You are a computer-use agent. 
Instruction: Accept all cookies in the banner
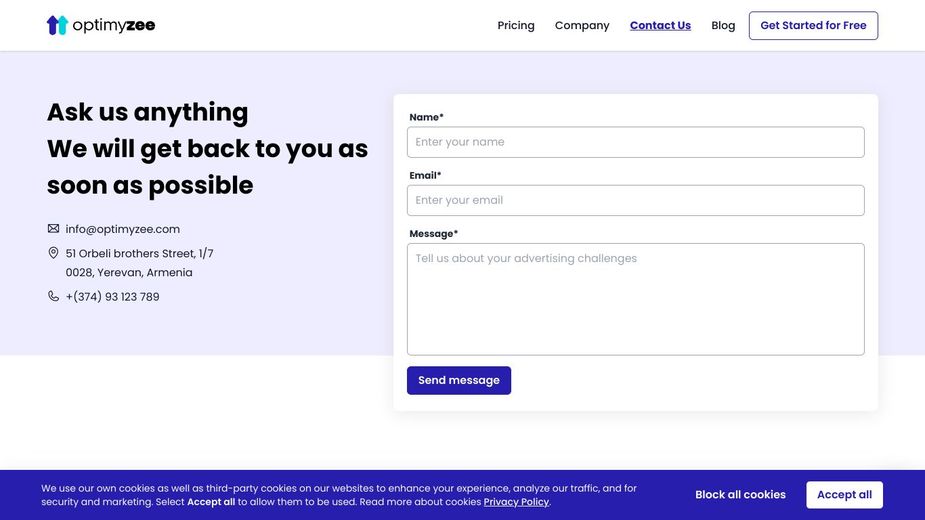point(844,495)
